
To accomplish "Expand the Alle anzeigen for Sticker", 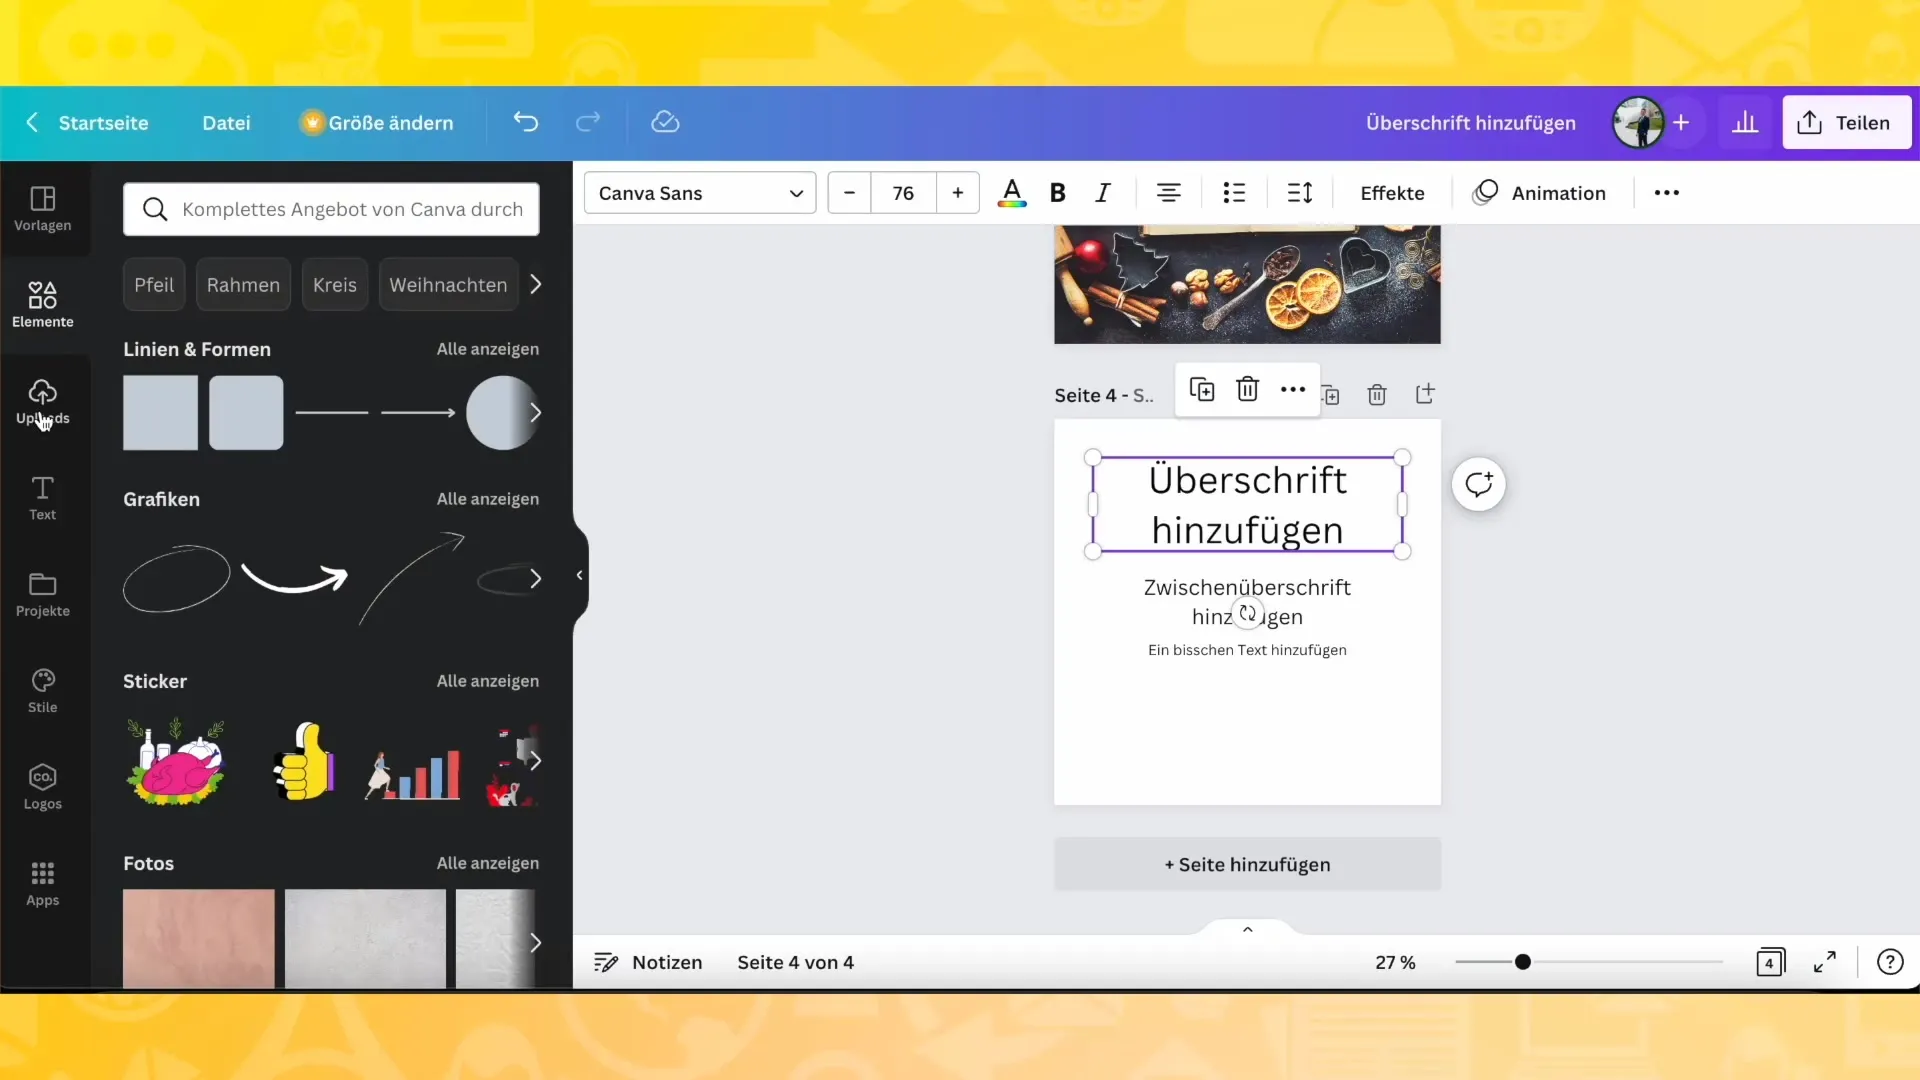I will (487, 680).
